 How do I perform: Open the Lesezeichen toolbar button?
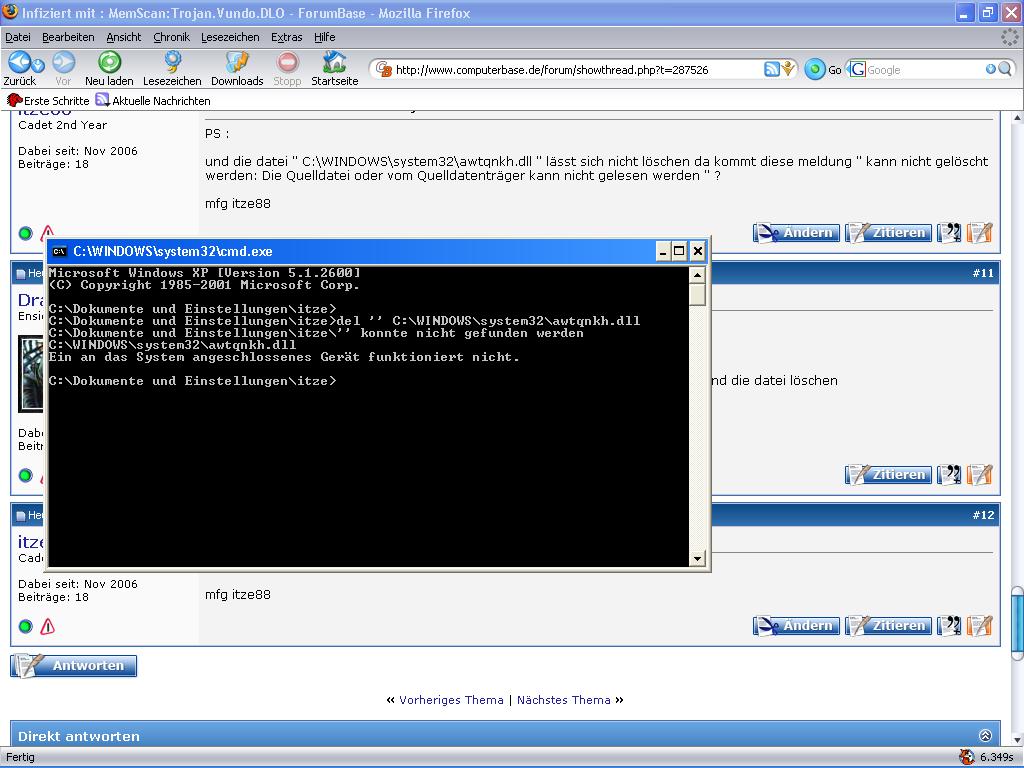pyautogui.click(x=172, y=69)
